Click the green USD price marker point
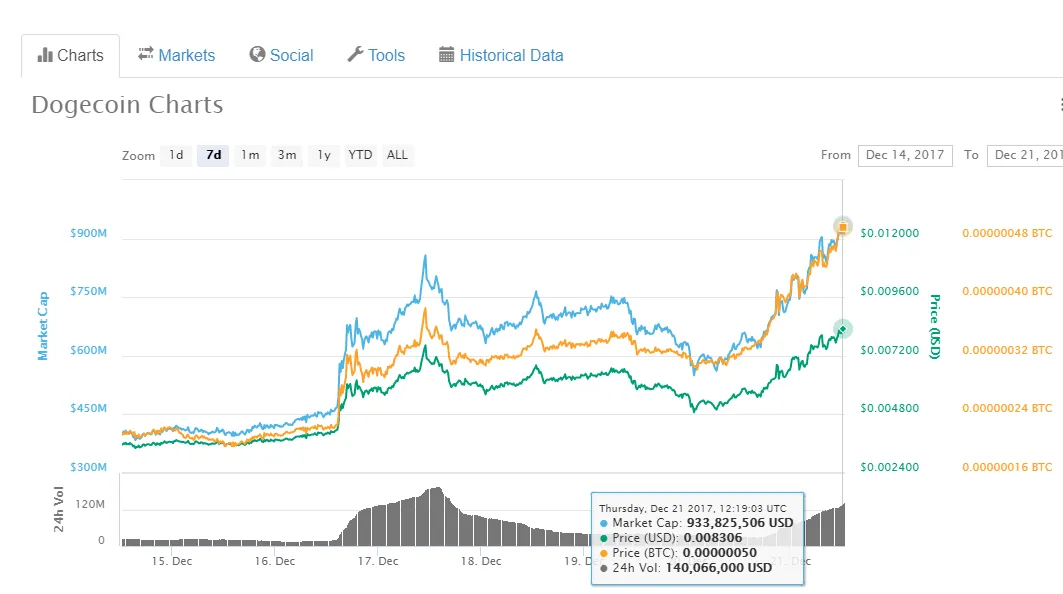This screenshot has width=1063, height=594. pyautogui.click(x=843, y=330)
